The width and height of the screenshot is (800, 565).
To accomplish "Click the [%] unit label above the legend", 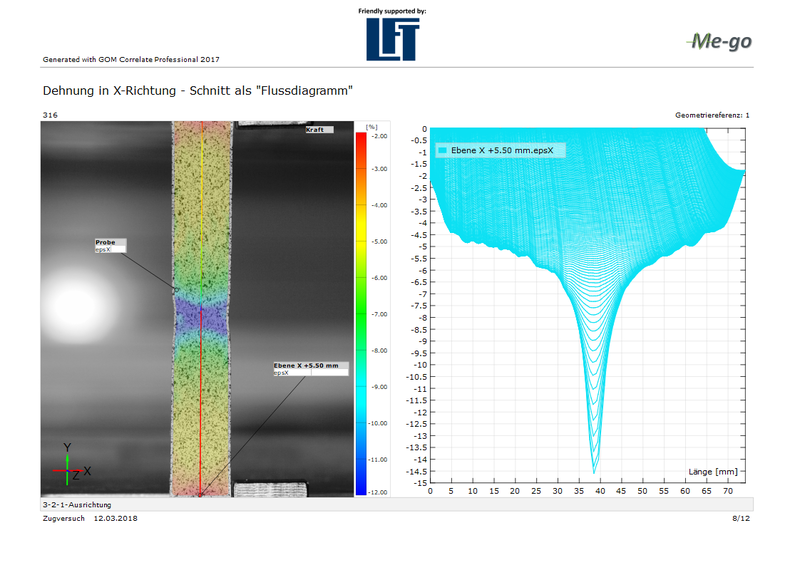I will (371, 128).
